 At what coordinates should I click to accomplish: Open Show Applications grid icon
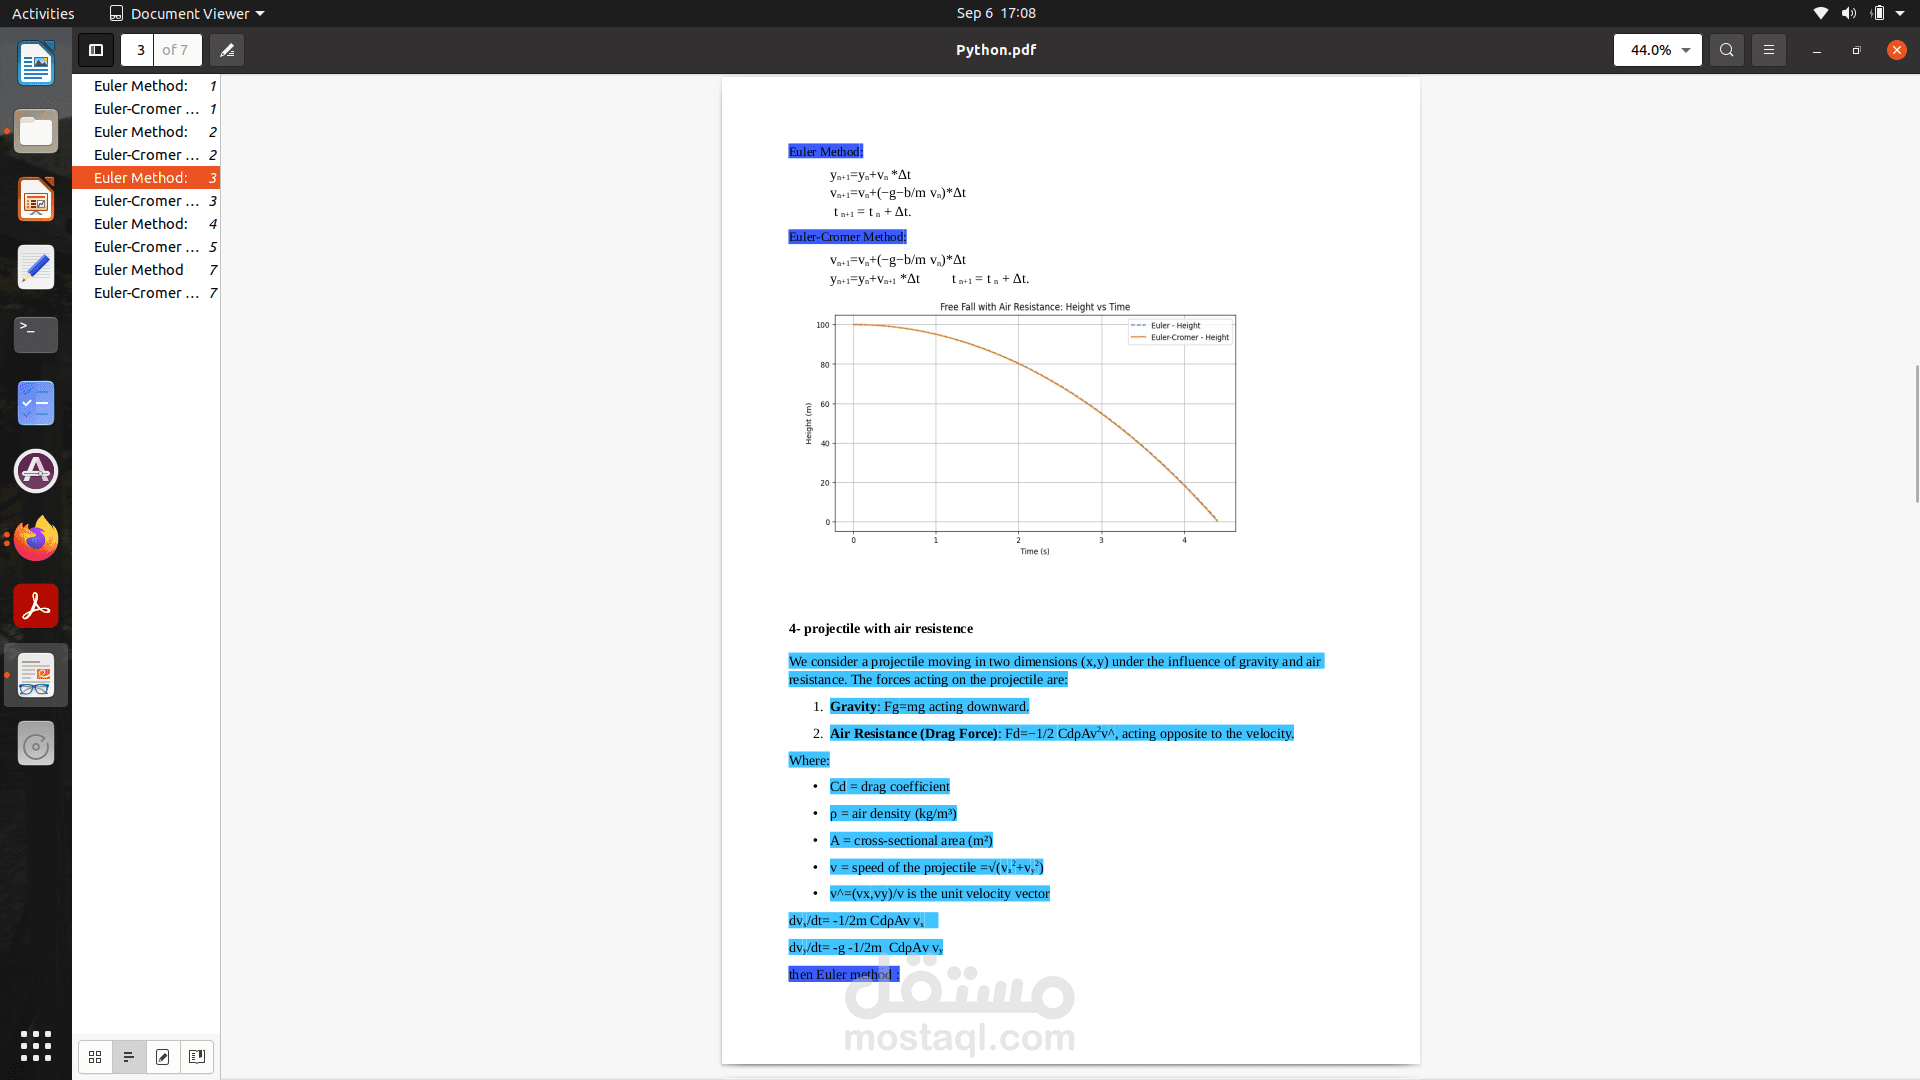pos(36,1046)
